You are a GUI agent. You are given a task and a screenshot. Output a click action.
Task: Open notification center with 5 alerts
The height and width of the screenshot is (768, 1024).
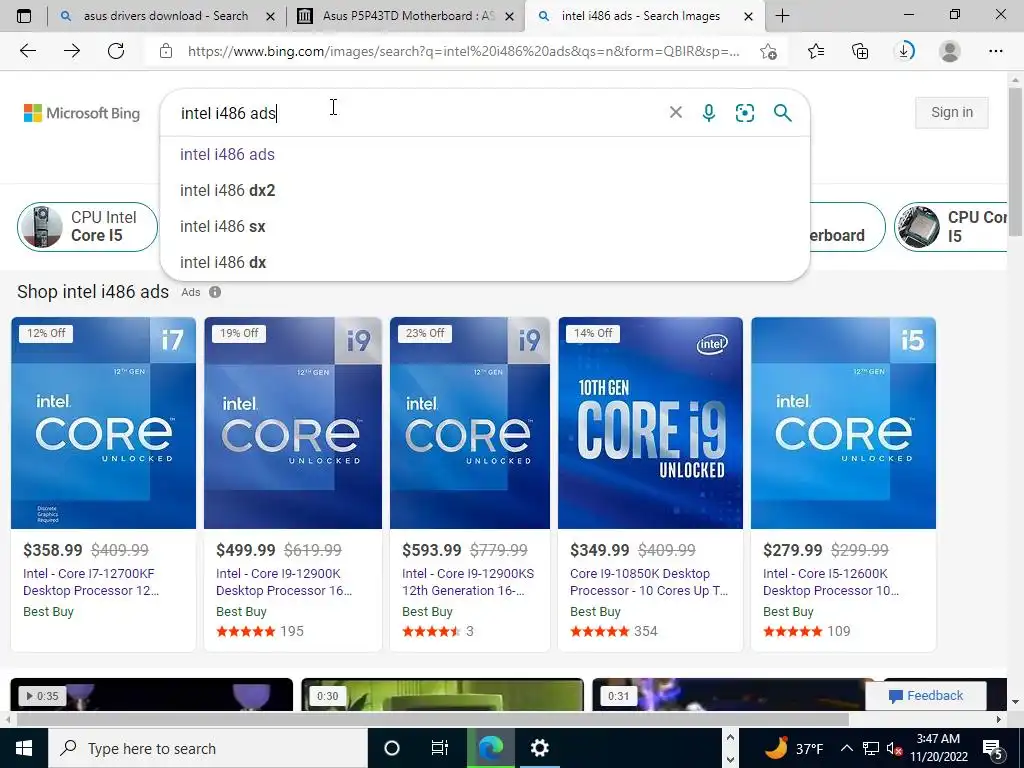point(993,749)
